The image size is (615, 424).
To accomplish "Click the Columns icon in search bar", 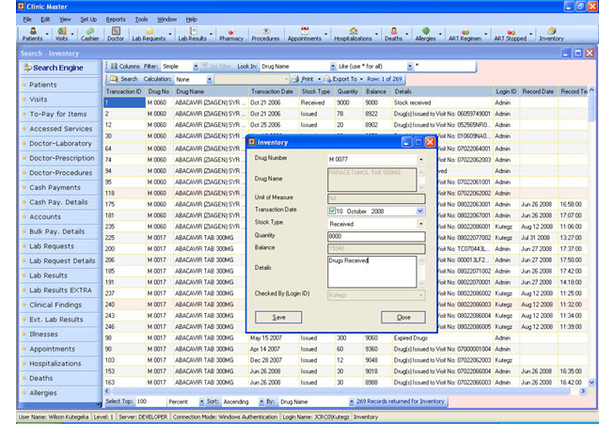I will 114,66.
